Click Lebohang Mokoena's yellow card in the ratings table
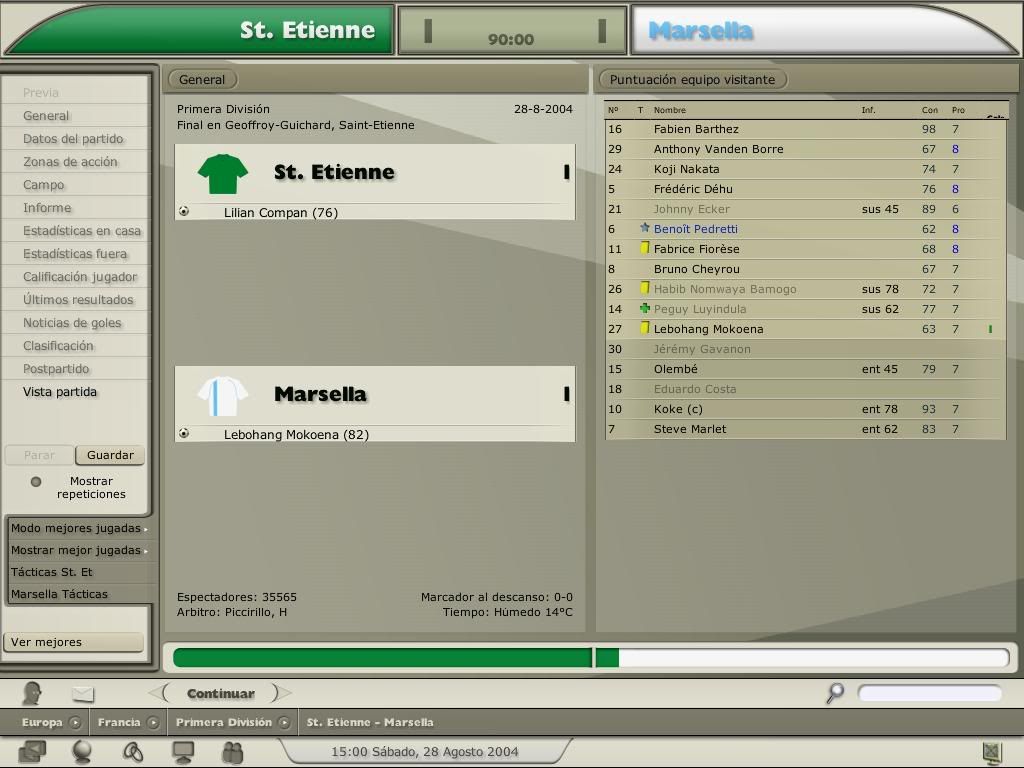The height and width of the screenshot is (768, 1024). (x=645, y=328)
